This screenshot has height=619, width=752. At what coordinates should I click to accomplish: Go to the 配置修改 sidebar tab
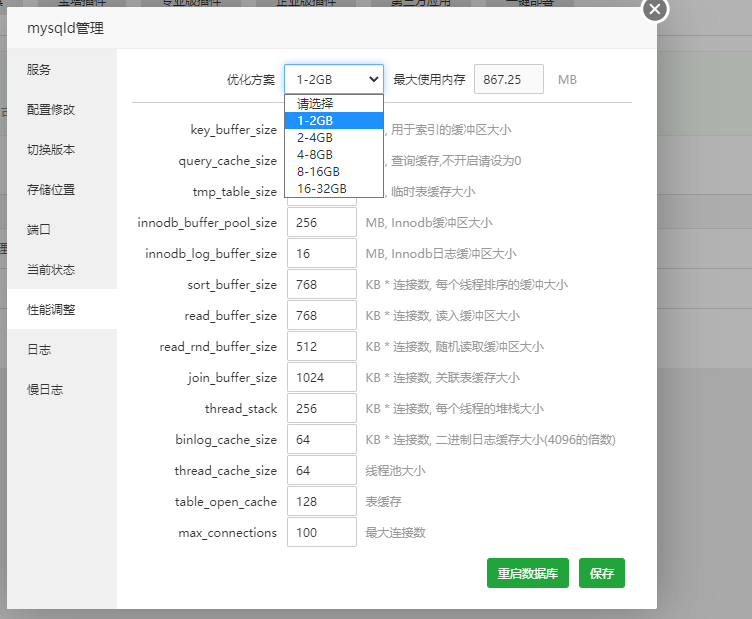[x=62, y=109]
